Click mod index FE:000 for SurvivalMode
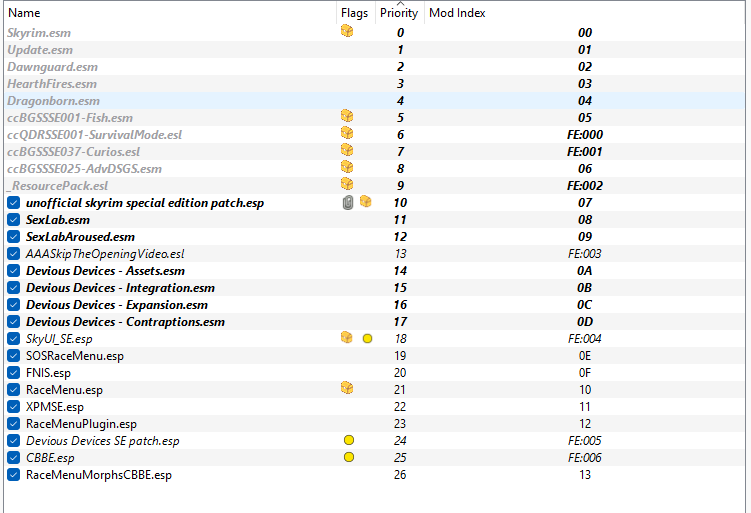 click(x=585, y=135)
